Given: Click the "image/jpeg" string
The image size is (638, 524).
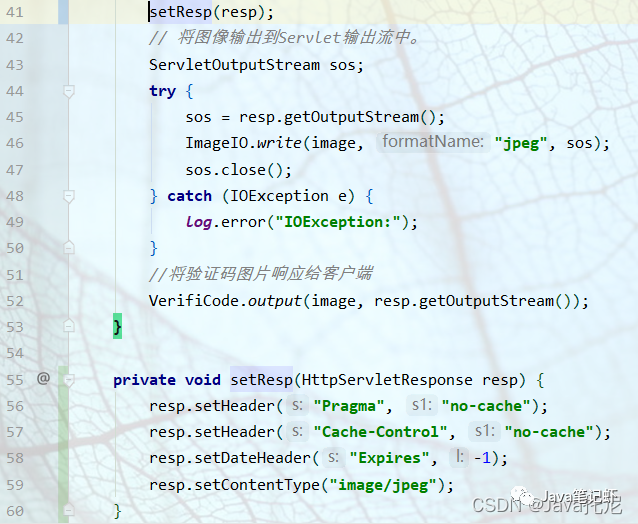Looking at the screenshot, I should pos(383,485).
